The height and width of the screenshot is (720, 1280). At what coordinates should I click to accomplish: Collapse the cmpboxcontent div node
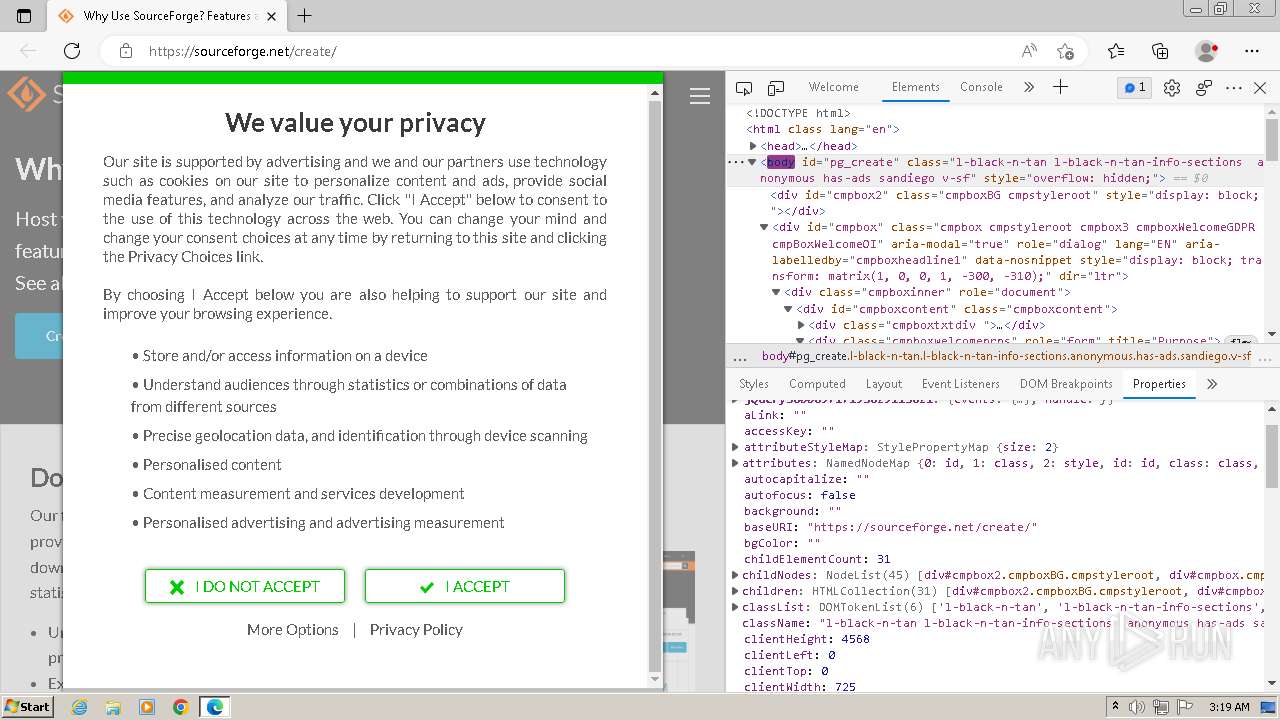[789, 309]
